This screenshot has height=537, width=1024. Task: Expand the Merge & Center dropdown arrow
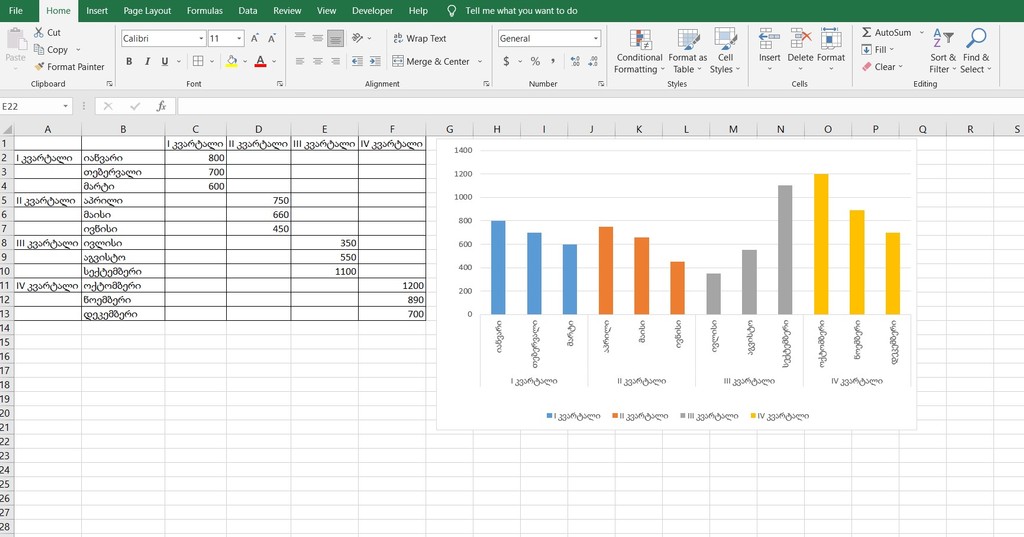480,61
